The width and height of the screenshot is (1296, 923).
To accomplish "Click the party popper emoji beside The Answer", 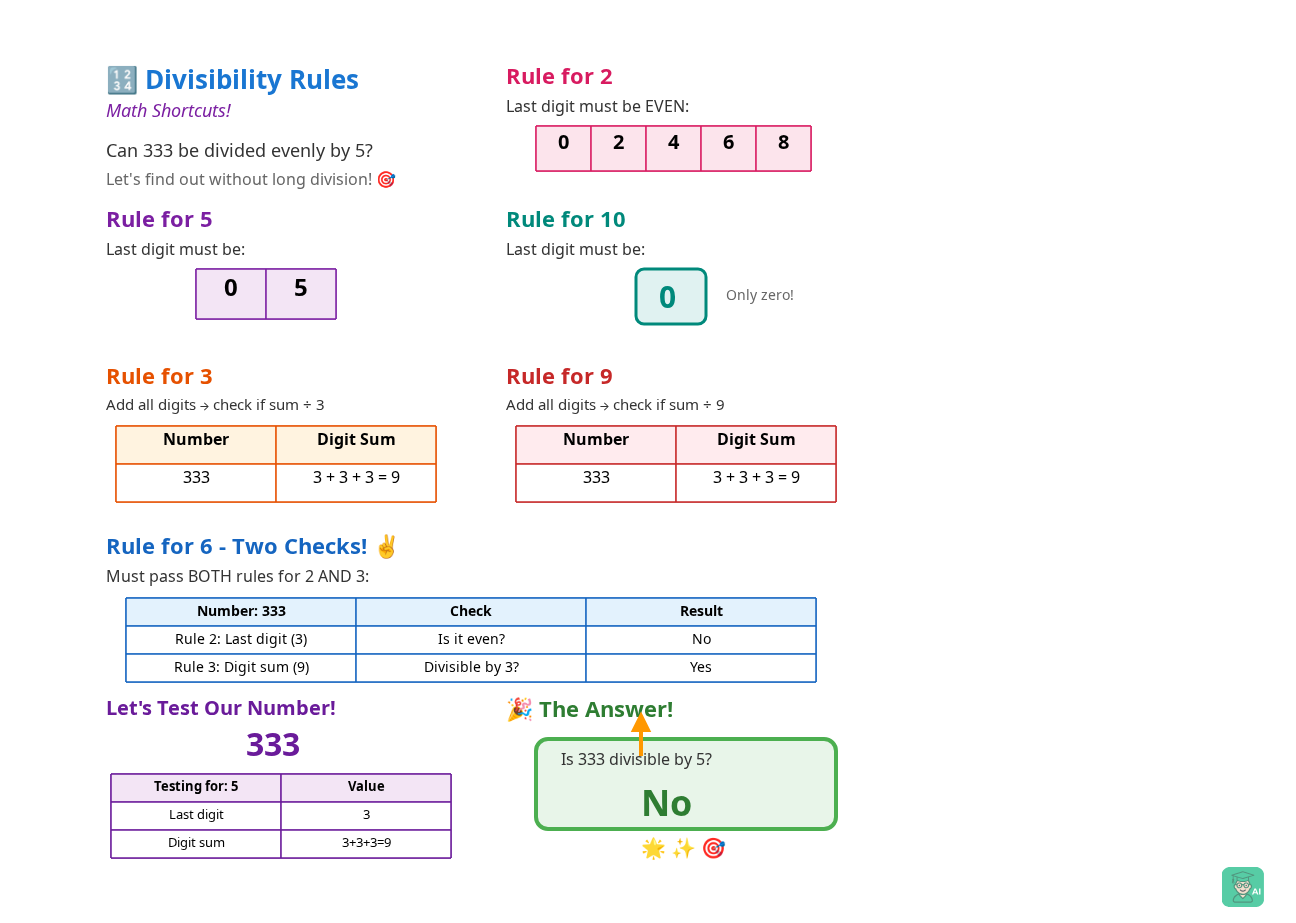I will [519, 710].
